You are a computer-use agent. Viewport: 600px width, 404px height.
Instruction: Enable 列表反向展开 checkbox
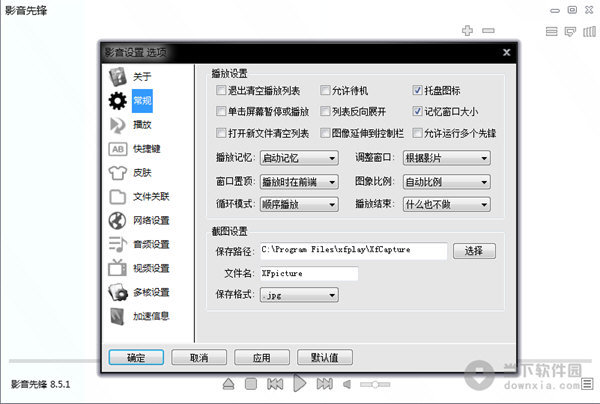click(x=325, y=111)
